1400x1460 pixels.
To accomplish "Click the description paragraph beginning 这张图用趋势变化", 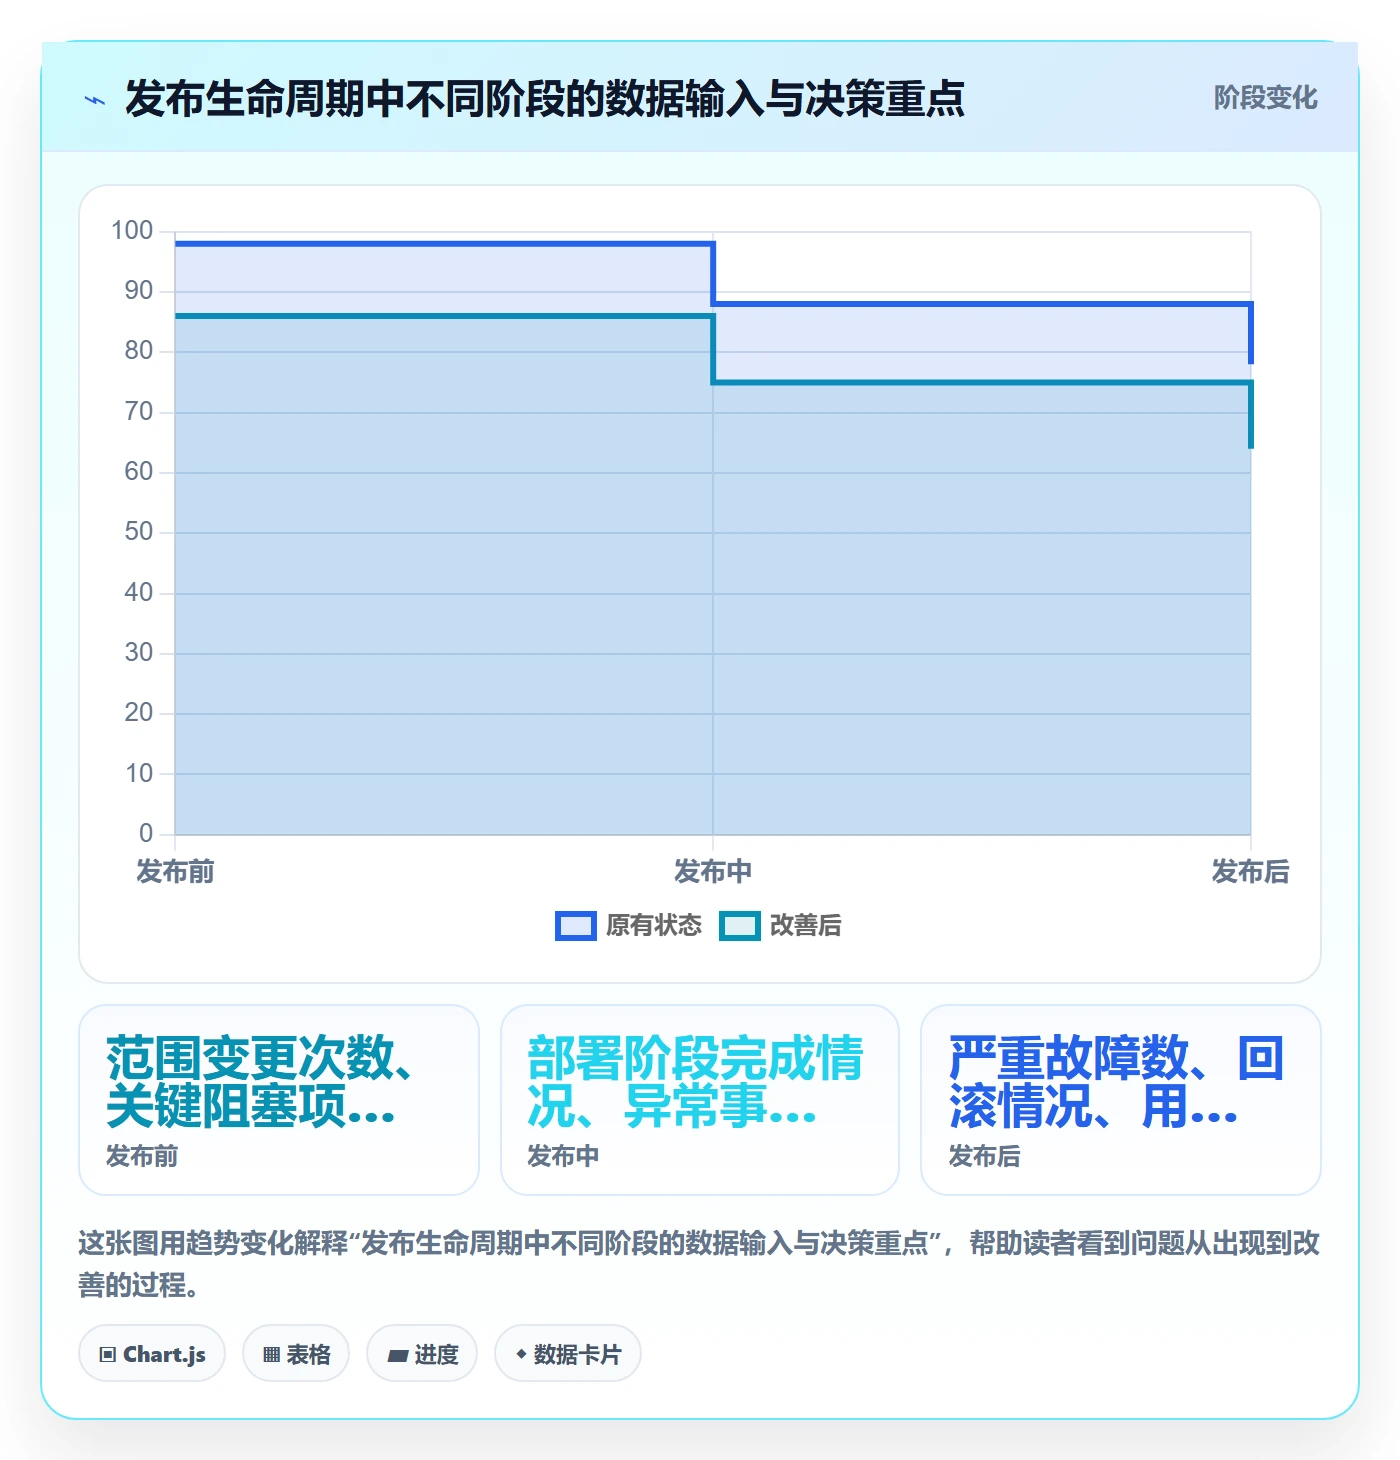I will [x=699, y=1264].
